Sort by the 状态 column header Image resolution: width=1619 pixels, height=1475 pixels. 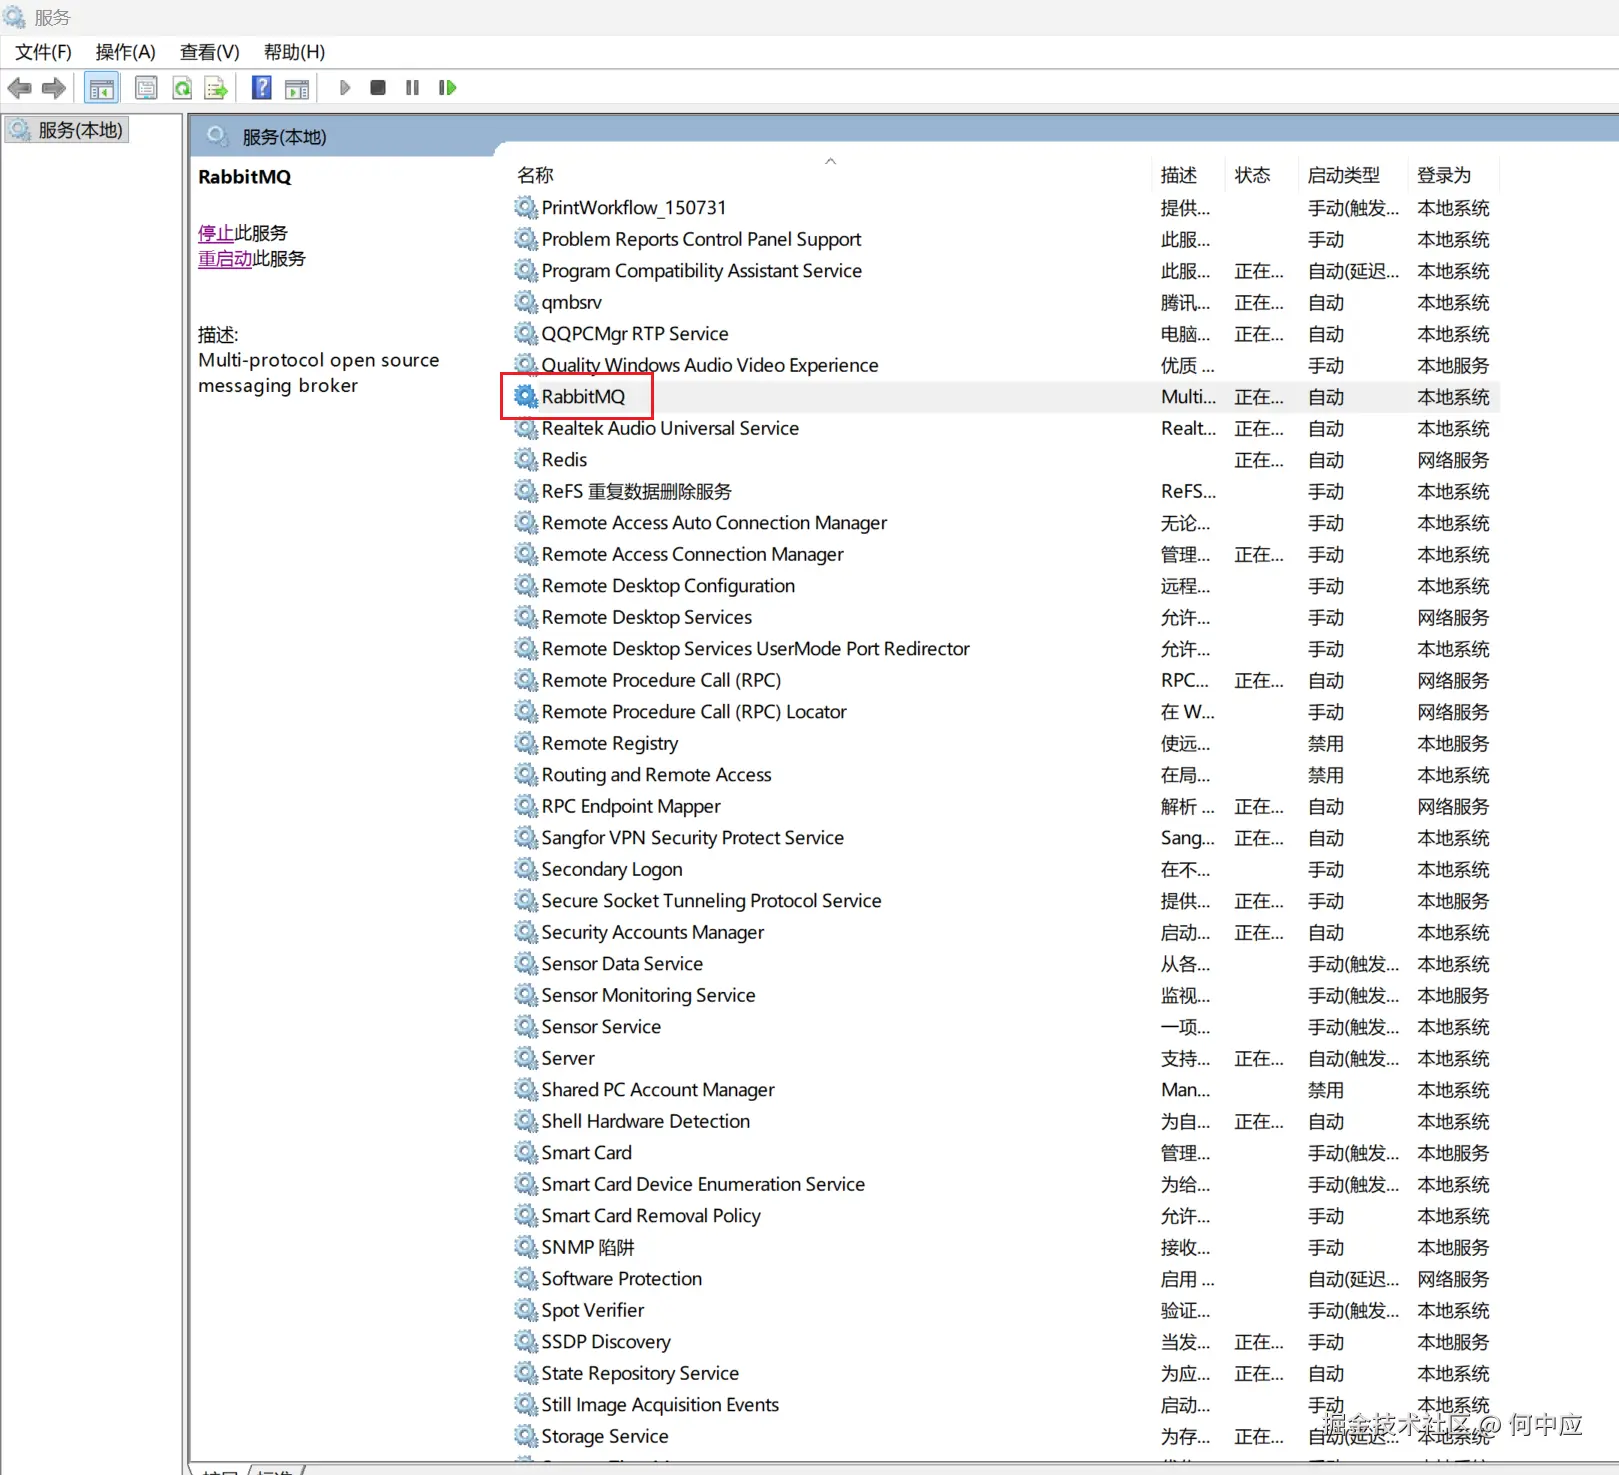pyautogui.click(x=1253, y=175)
